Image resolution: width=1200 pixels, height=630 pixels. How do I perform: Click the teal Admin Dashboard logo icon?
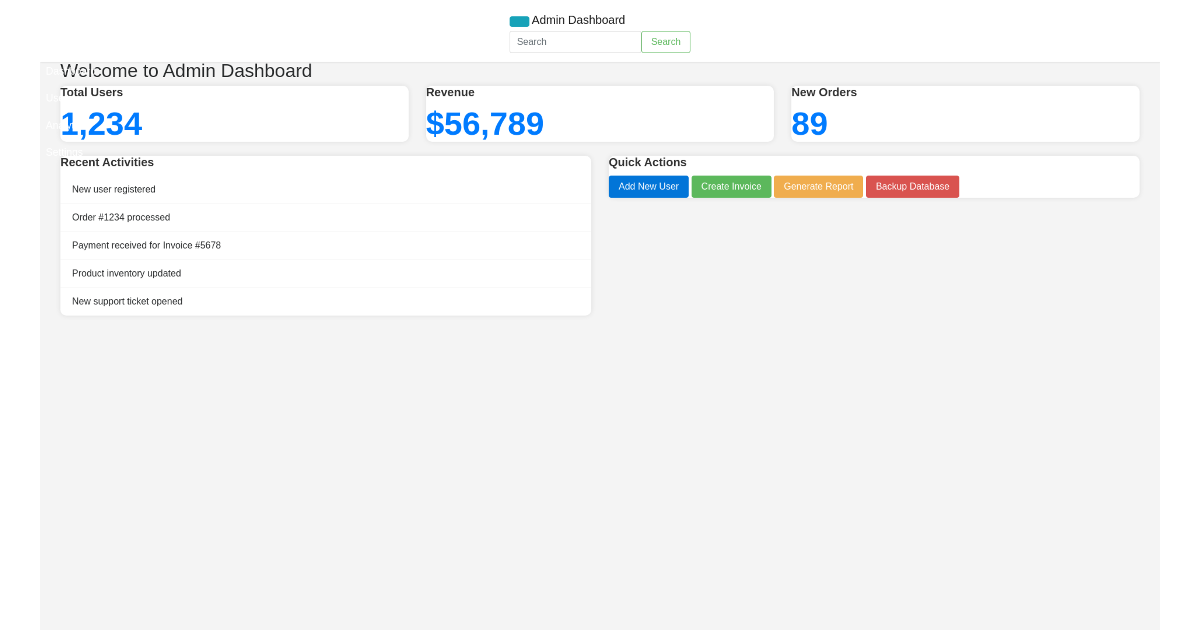click(518, 20)
